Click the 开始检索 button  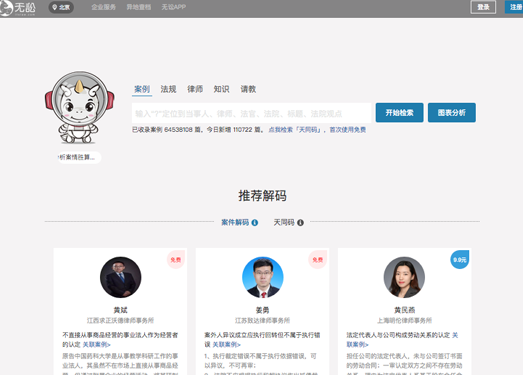[x=399, y=113]
